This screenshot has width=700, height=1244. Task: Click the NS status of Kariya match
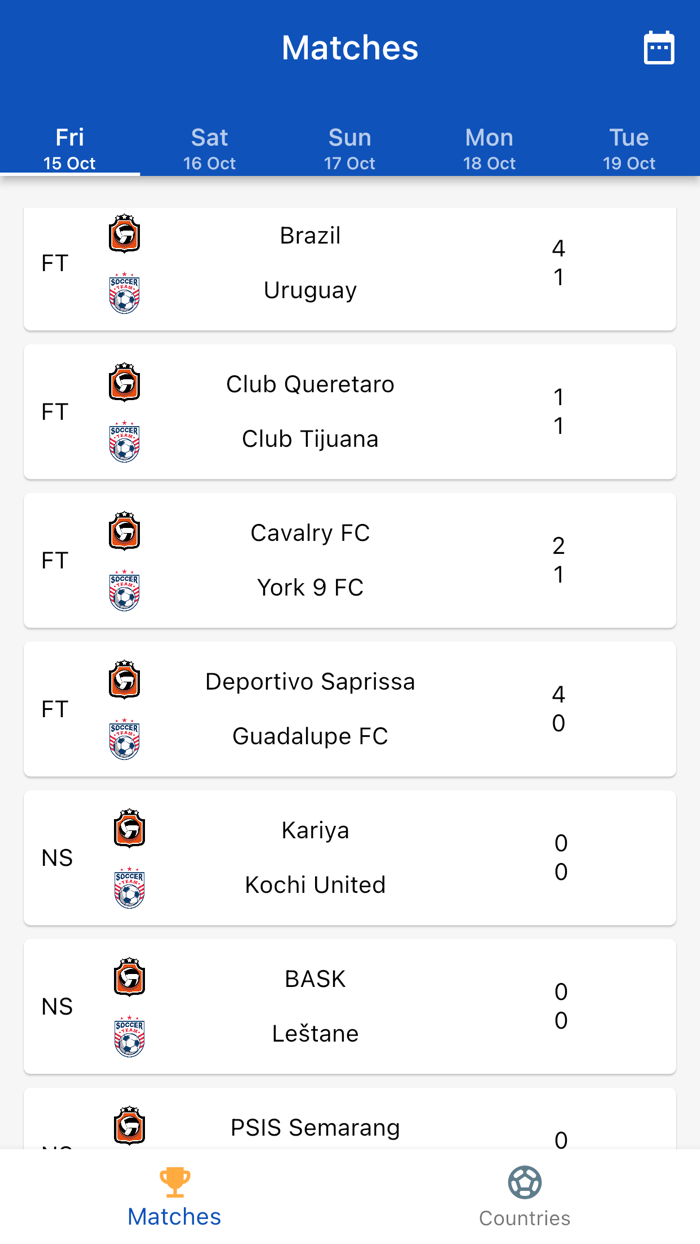pos(57,858)
